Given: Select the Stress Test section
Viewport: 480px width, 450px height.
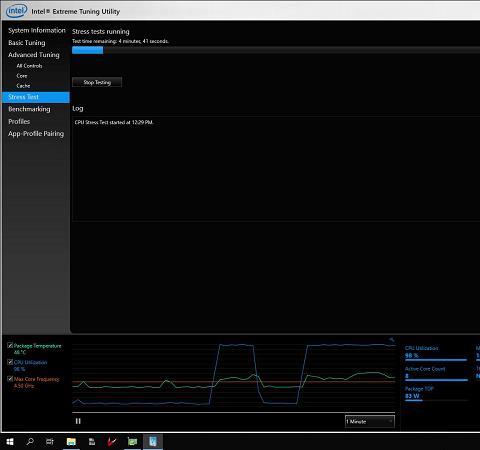Looking at the screenshot, I should (x=36, y=97).
